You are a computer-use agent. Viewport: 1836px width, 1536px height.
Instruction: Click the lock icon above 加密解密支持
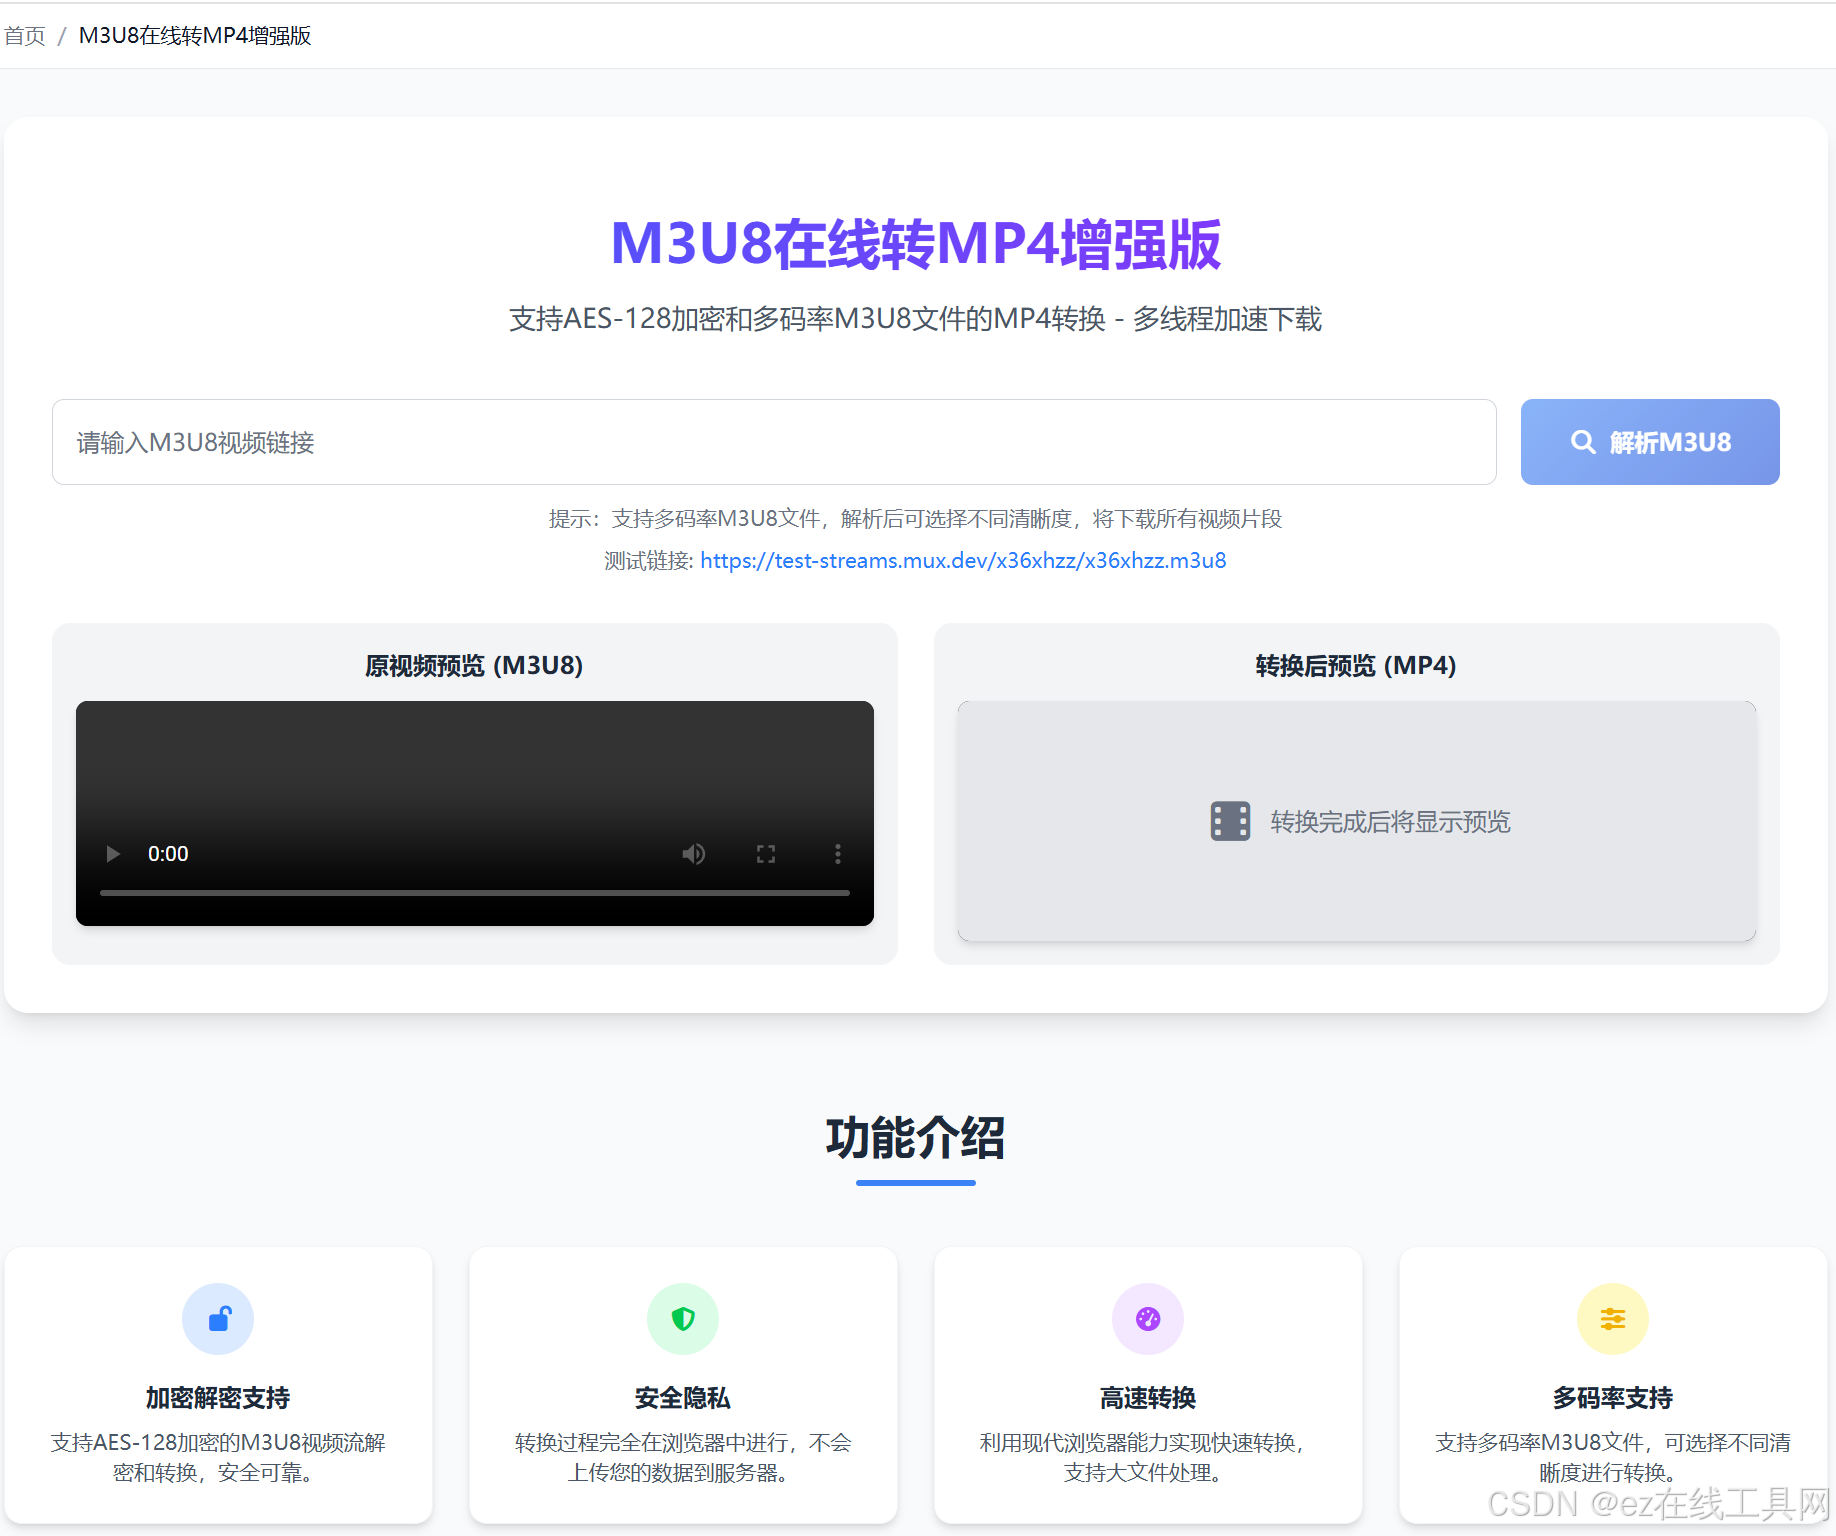(x=218, y=1319)
